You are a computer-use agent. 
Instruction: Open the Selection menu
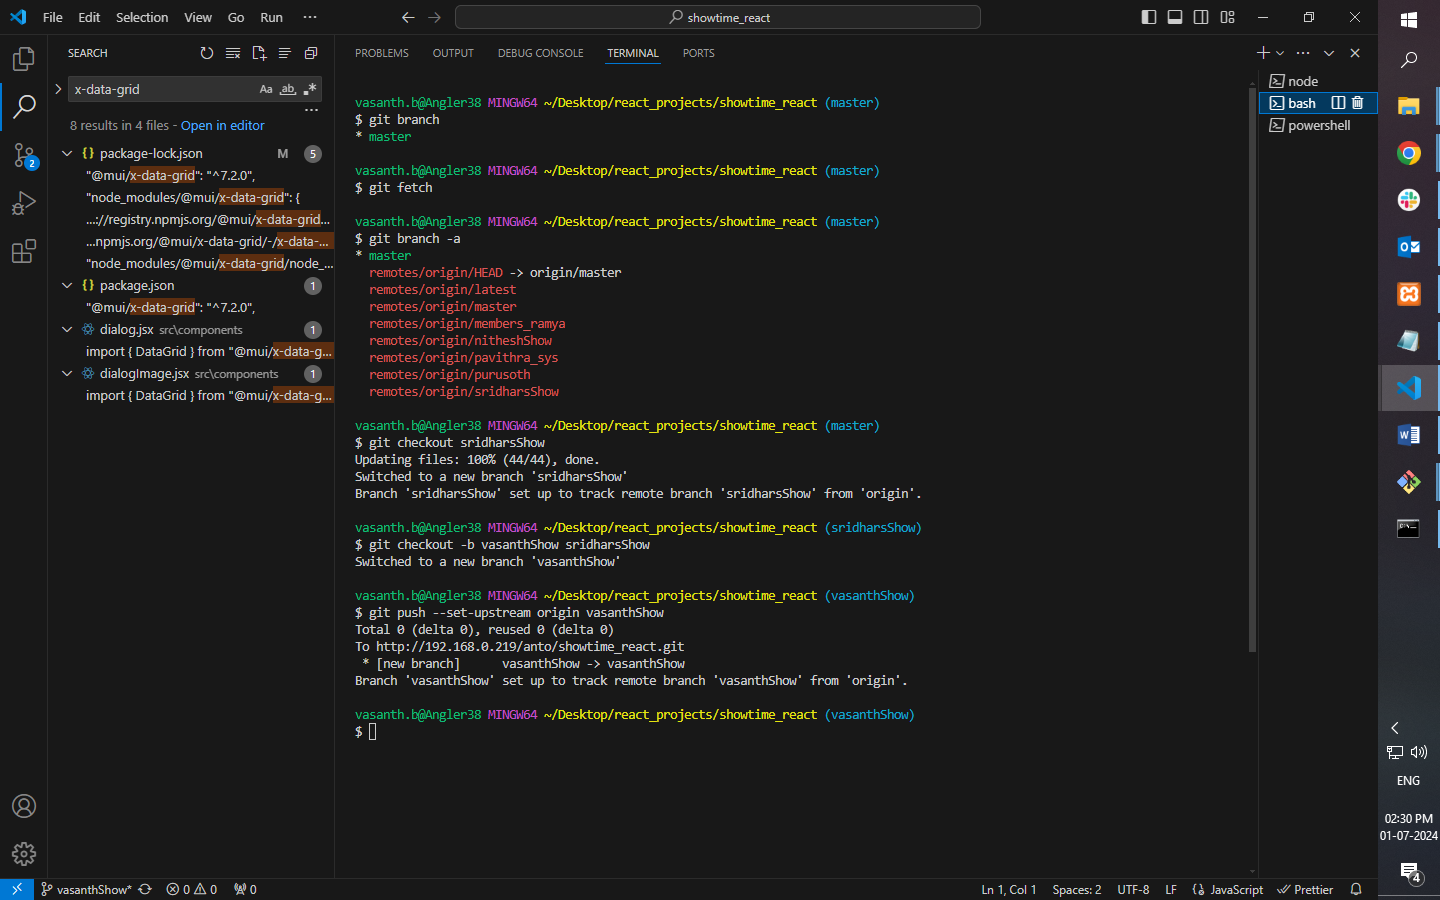tap(142, 17)
